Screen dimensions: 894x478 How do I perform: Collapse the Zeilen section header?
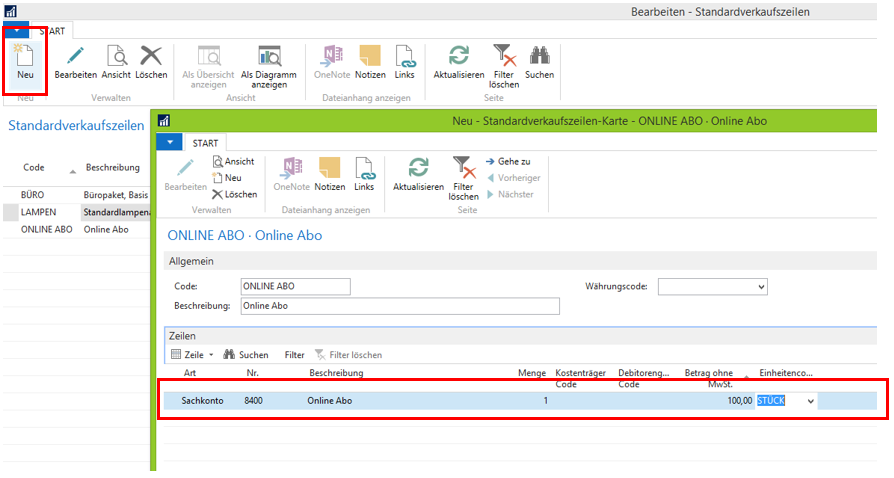pyautogui.click(x=520, y=336)
